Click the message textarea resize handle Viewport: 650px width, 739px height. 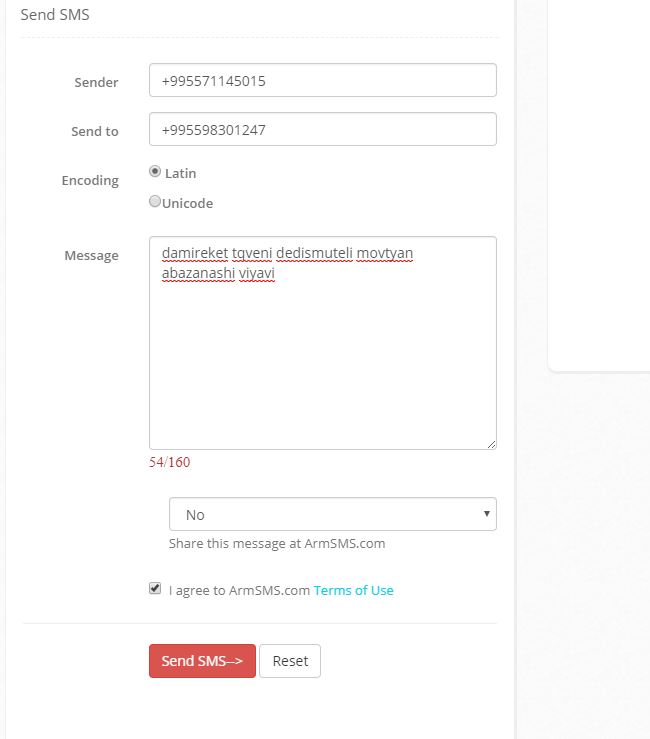pyautogui.click(x=490, y=443)
